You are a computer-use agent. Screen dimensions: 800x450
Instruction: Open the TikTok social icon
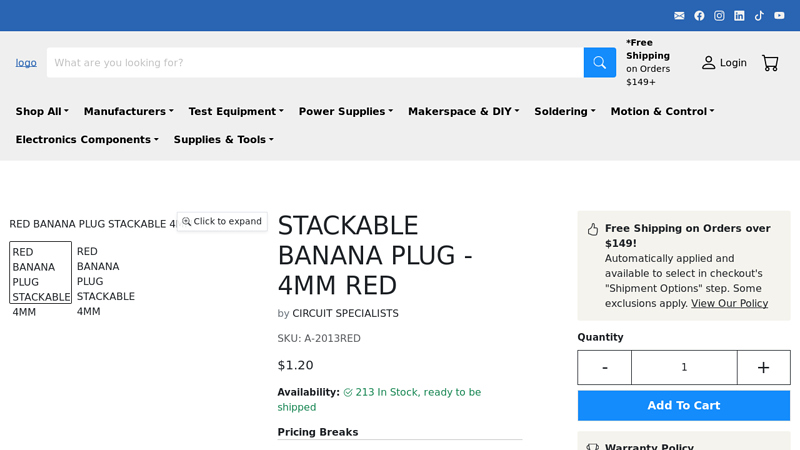tap(759, 16)
